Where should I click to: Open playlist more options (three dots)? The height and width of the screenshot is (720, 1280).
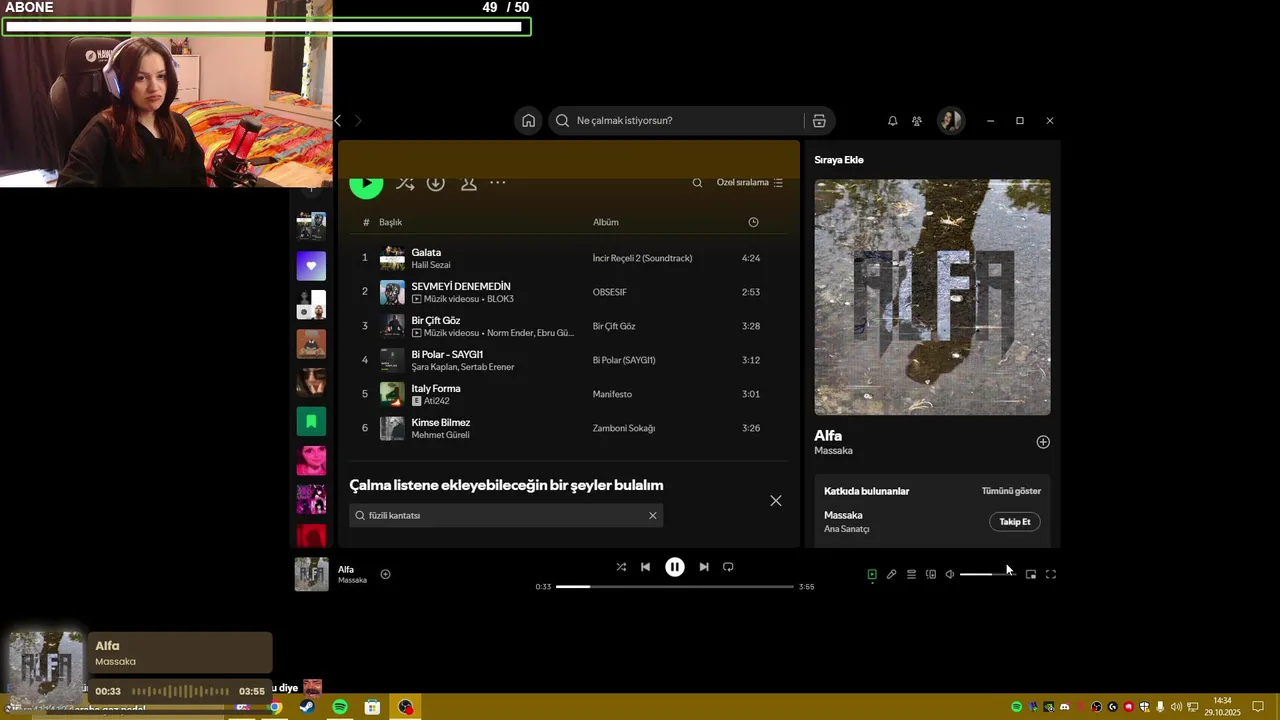498,183
